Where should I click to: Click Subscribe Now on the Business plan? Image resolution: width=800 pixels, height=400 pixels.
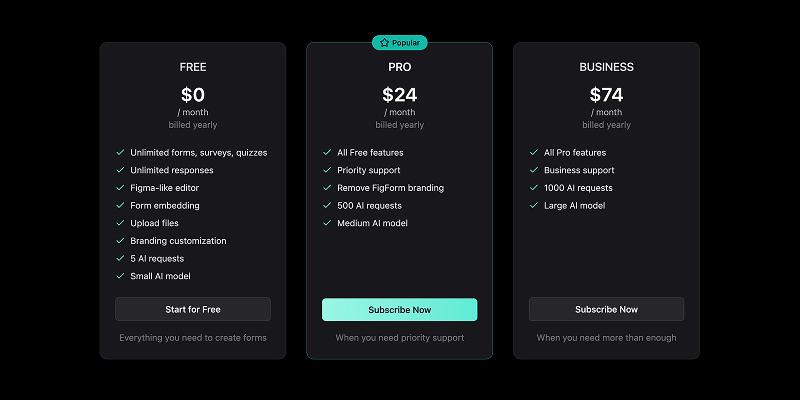tap(606, 310)
